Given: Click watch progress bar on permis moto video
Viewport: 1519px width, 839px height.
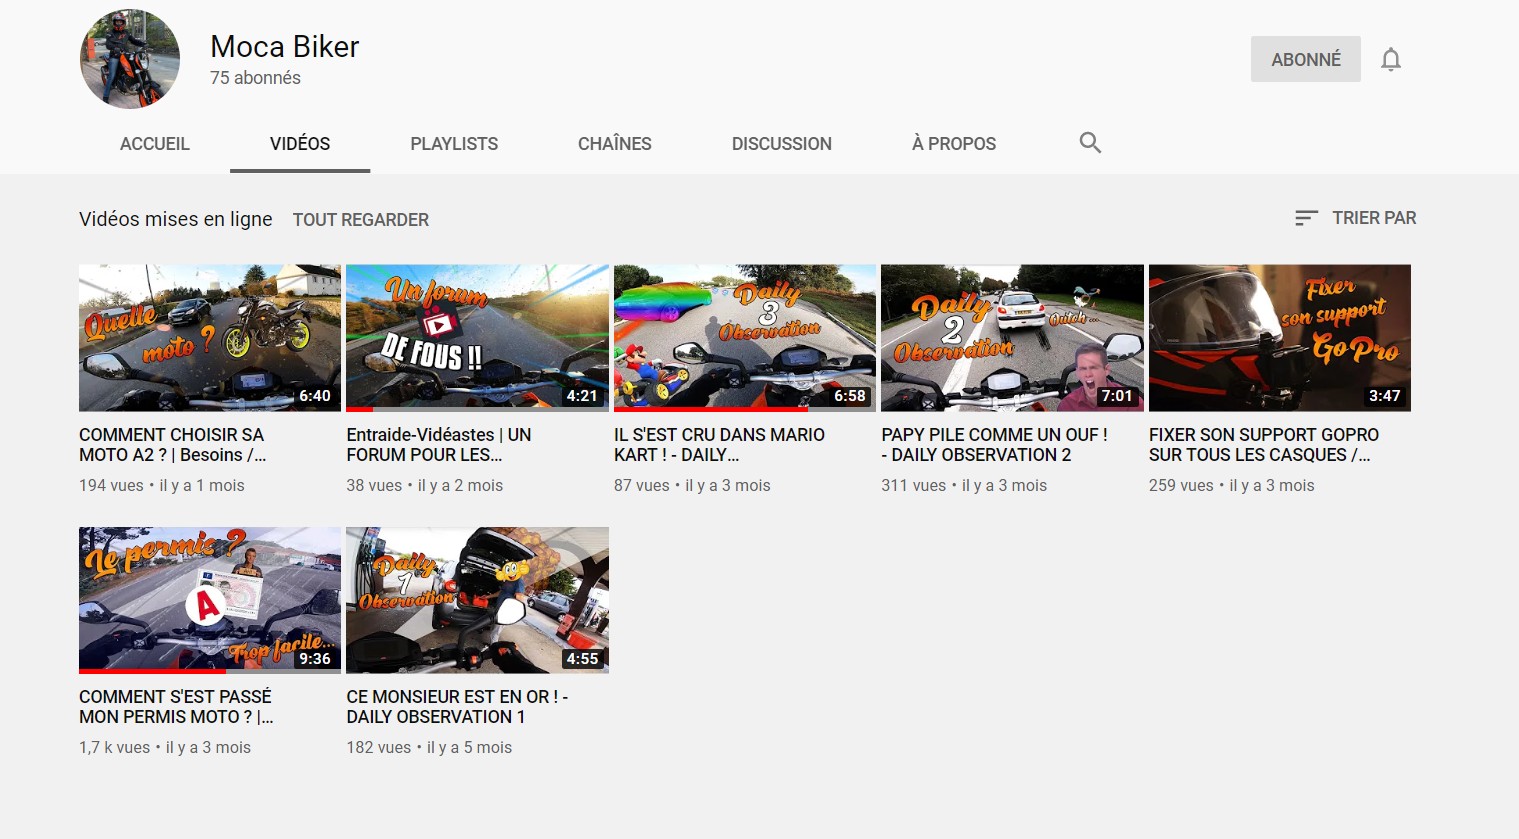Looking at the screenshot, I should 210,671.
